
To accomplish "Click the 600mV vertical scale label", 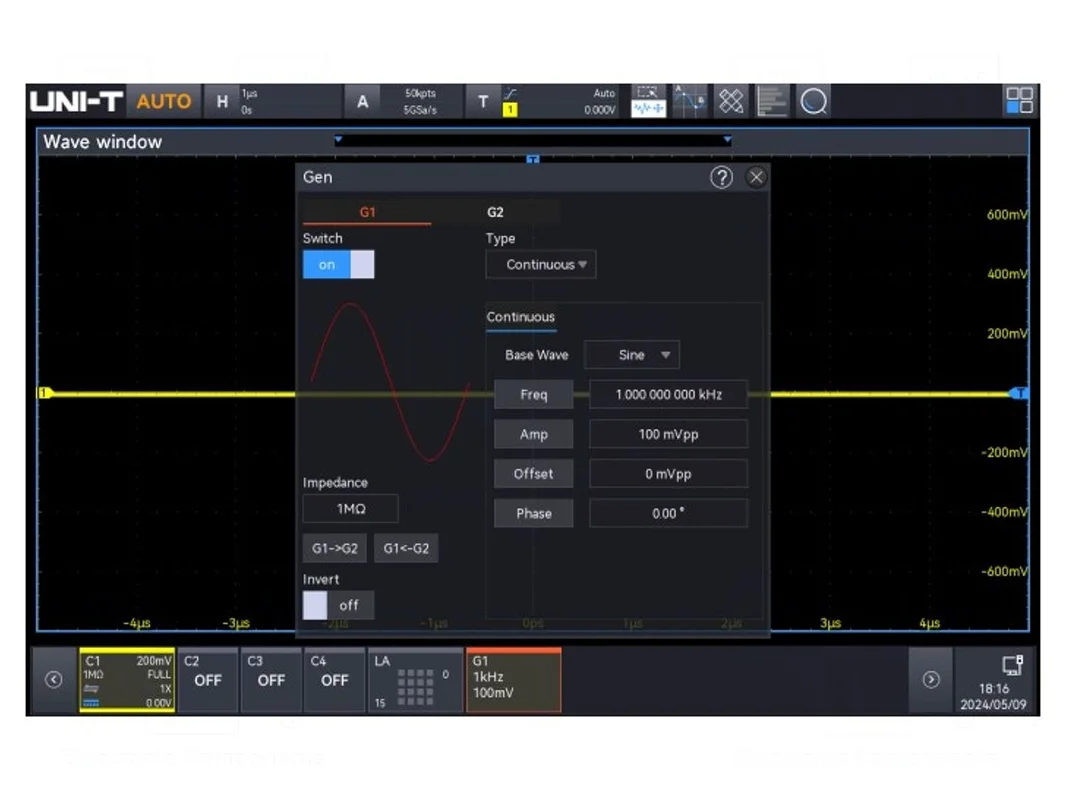I will (x=1007, y=215).
